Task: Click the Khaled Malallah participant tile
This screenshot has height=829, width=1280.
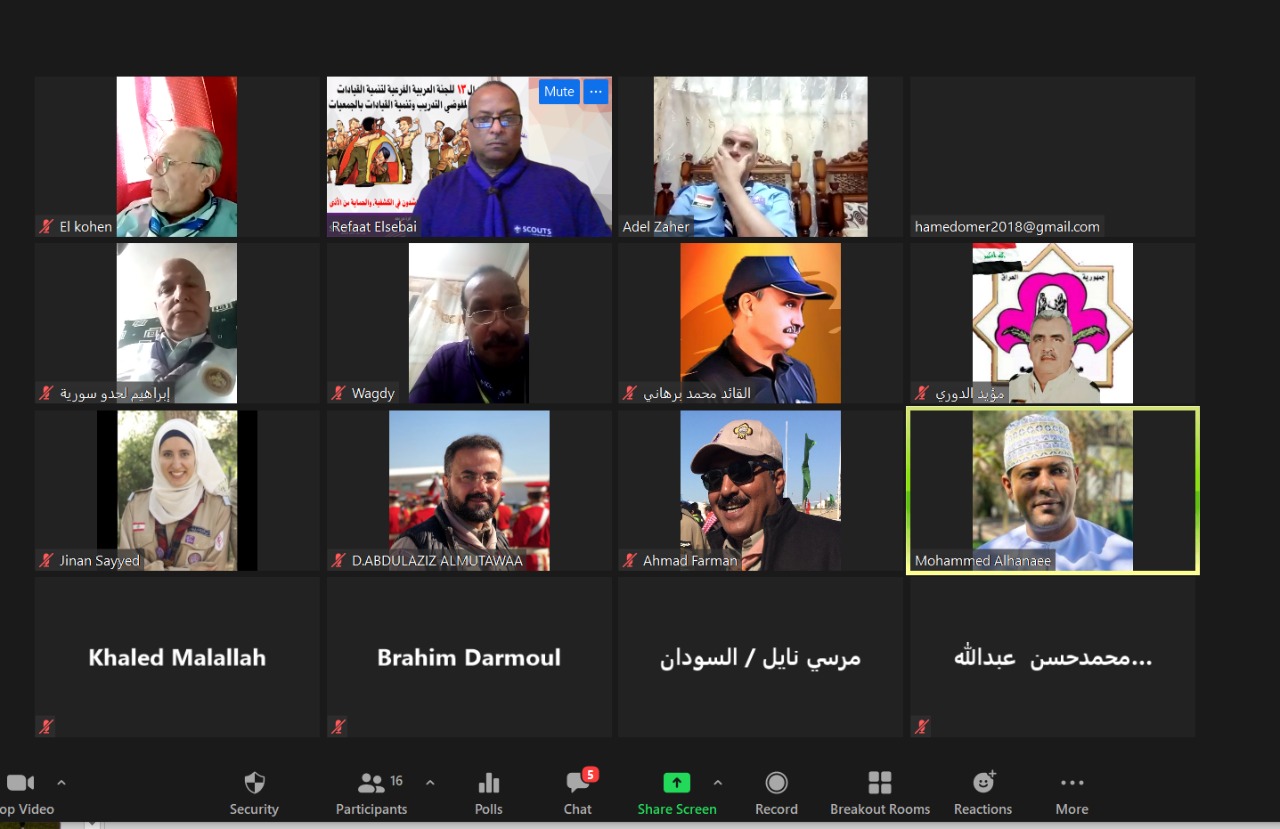Action: point(177,657)
